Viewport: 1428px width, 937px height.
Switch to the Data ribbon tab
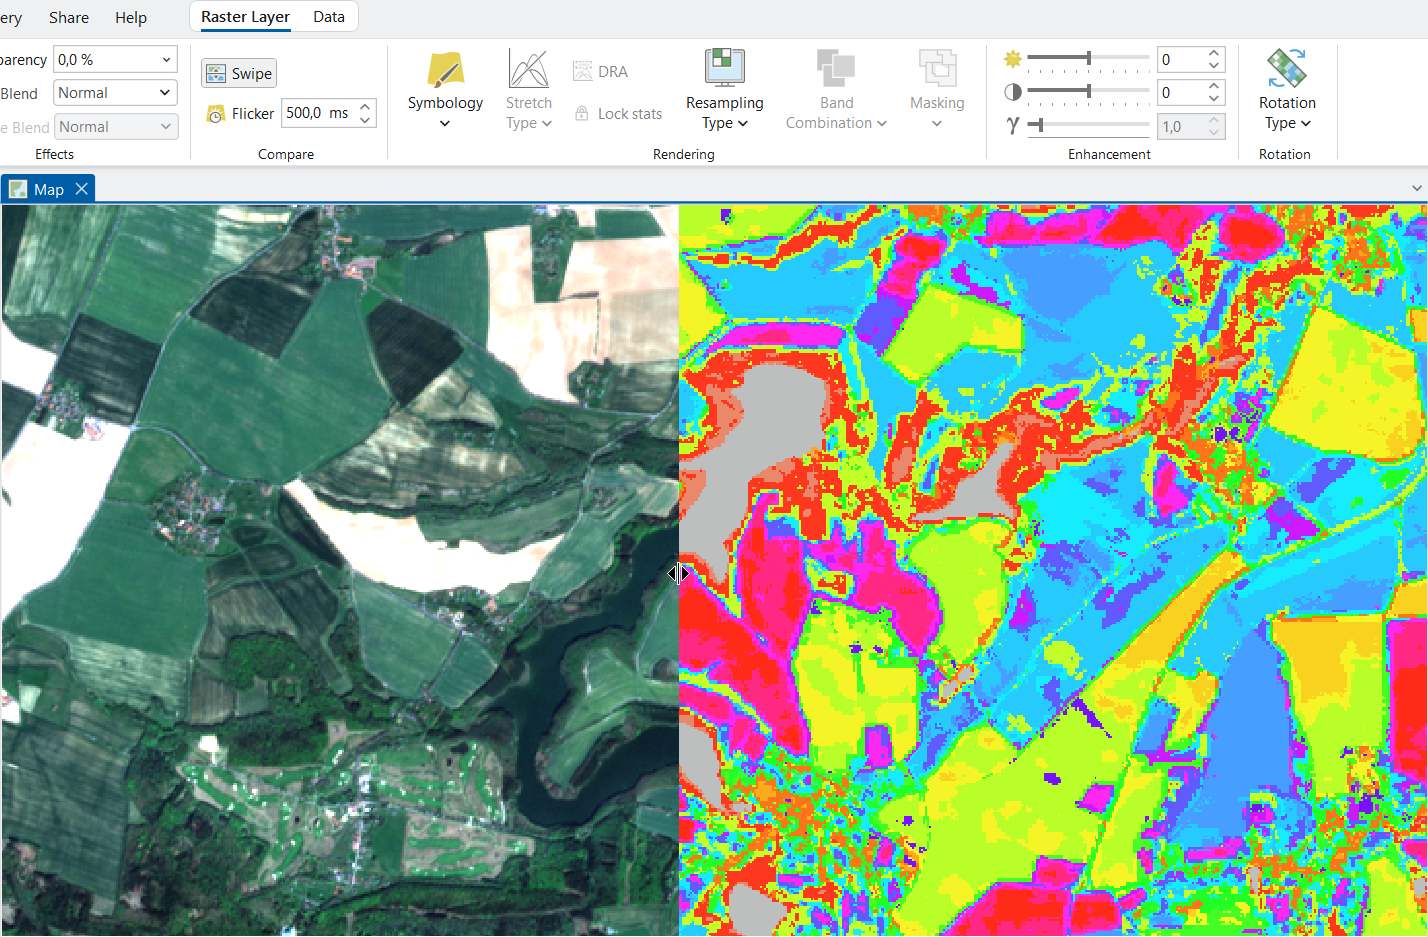pyautogui.click(x=328, y=17)
